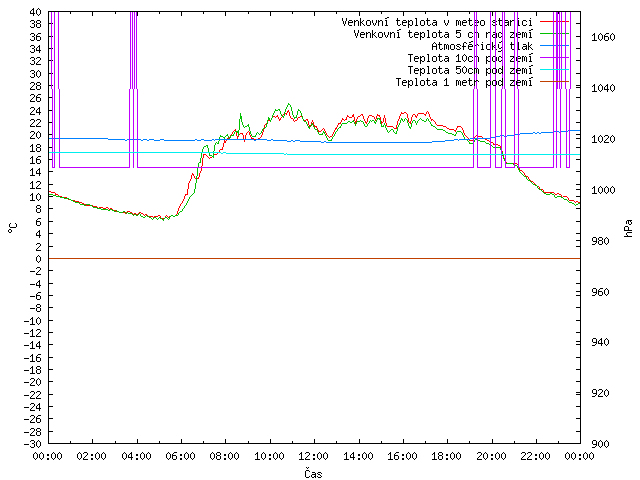Click the '04:00' time tick label
640x480 pixels.
[136, 456]
